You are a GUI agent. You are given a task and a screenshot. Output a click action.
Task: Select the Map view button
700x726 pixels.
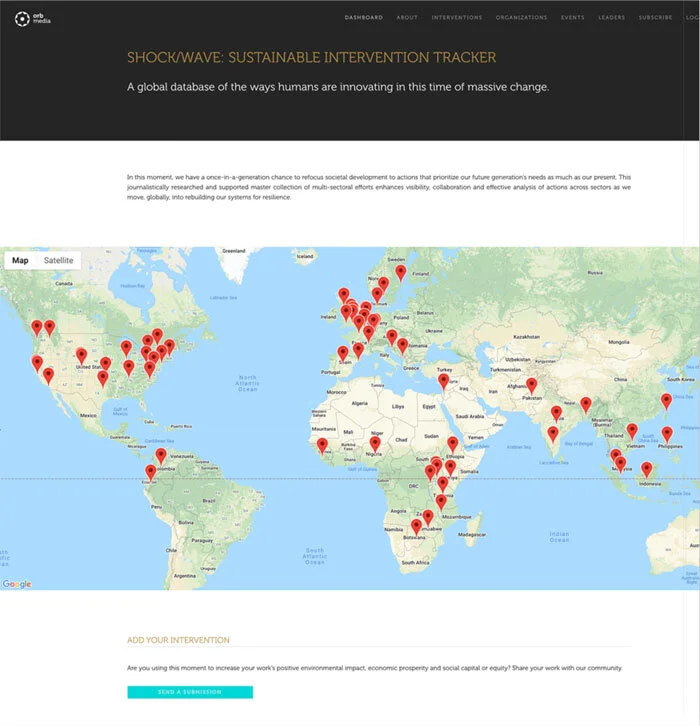point(20,260)
